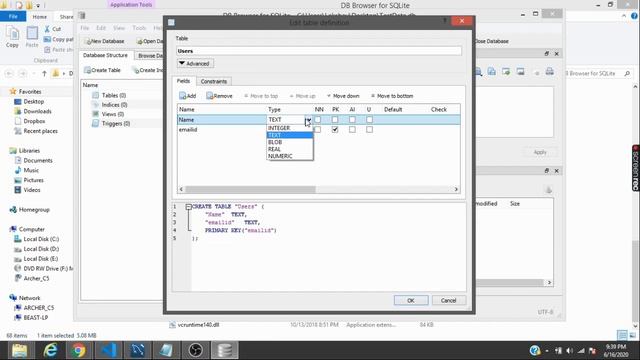Screen dimensions: 640x360
Task: Select the Name field name cell
Action: [221, 120]
